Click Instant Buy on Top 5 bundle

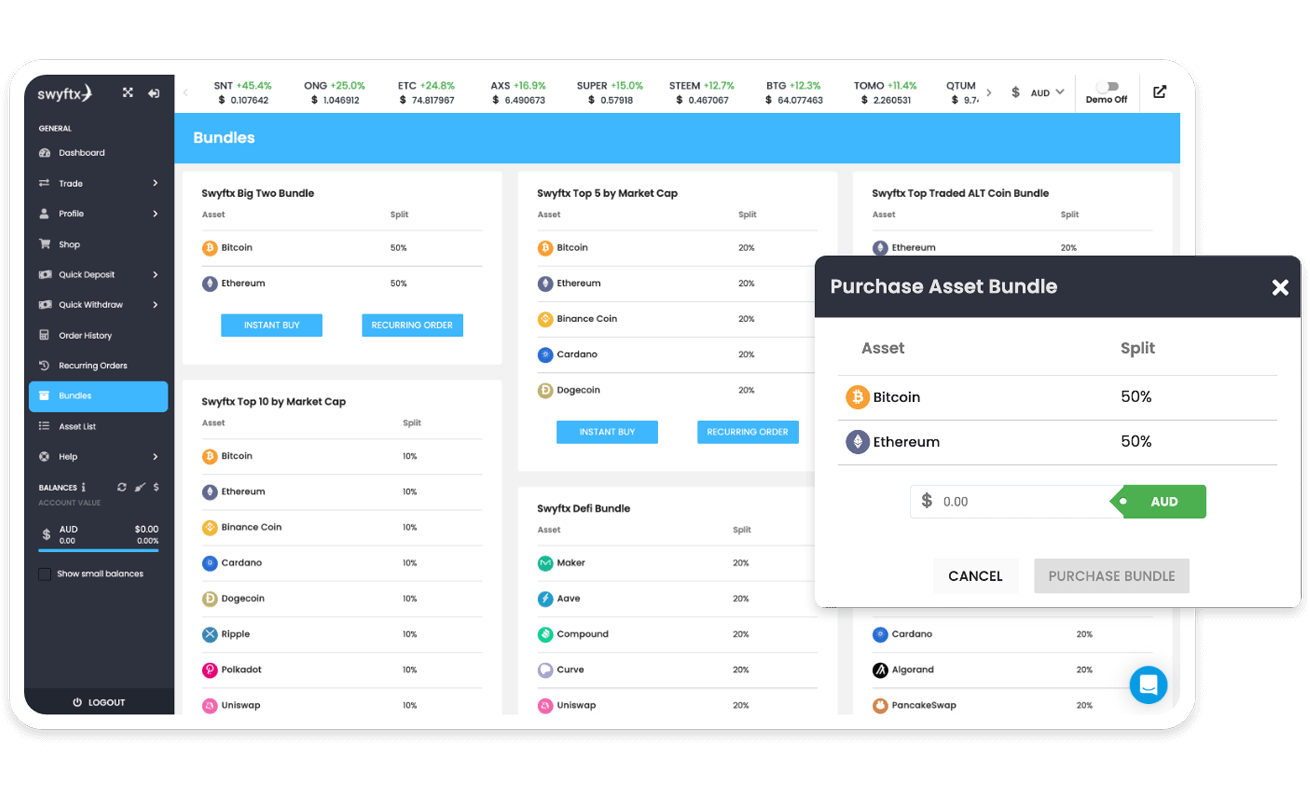coord(607,432)
